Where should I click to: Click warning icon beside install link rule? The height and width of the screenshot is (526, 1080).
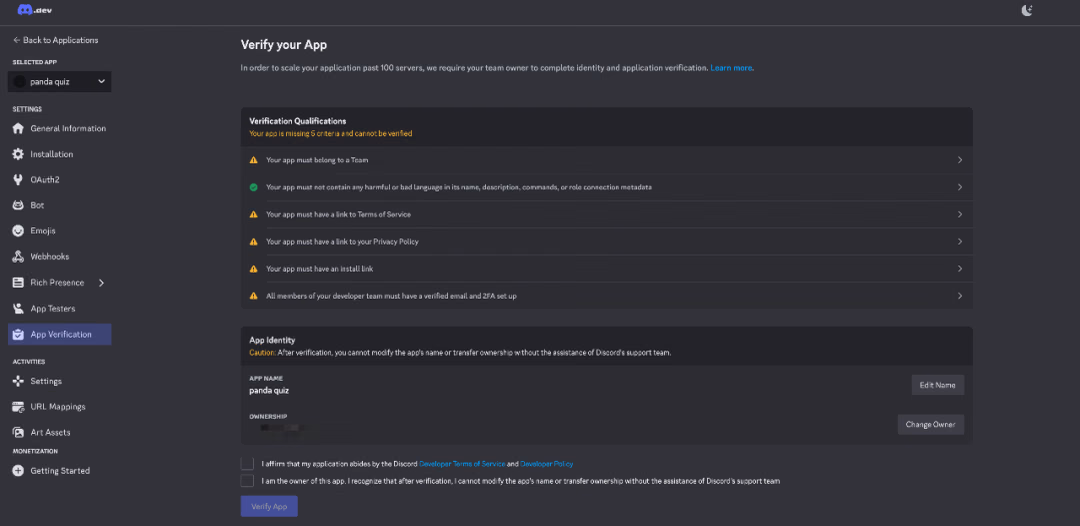(253, 269)
